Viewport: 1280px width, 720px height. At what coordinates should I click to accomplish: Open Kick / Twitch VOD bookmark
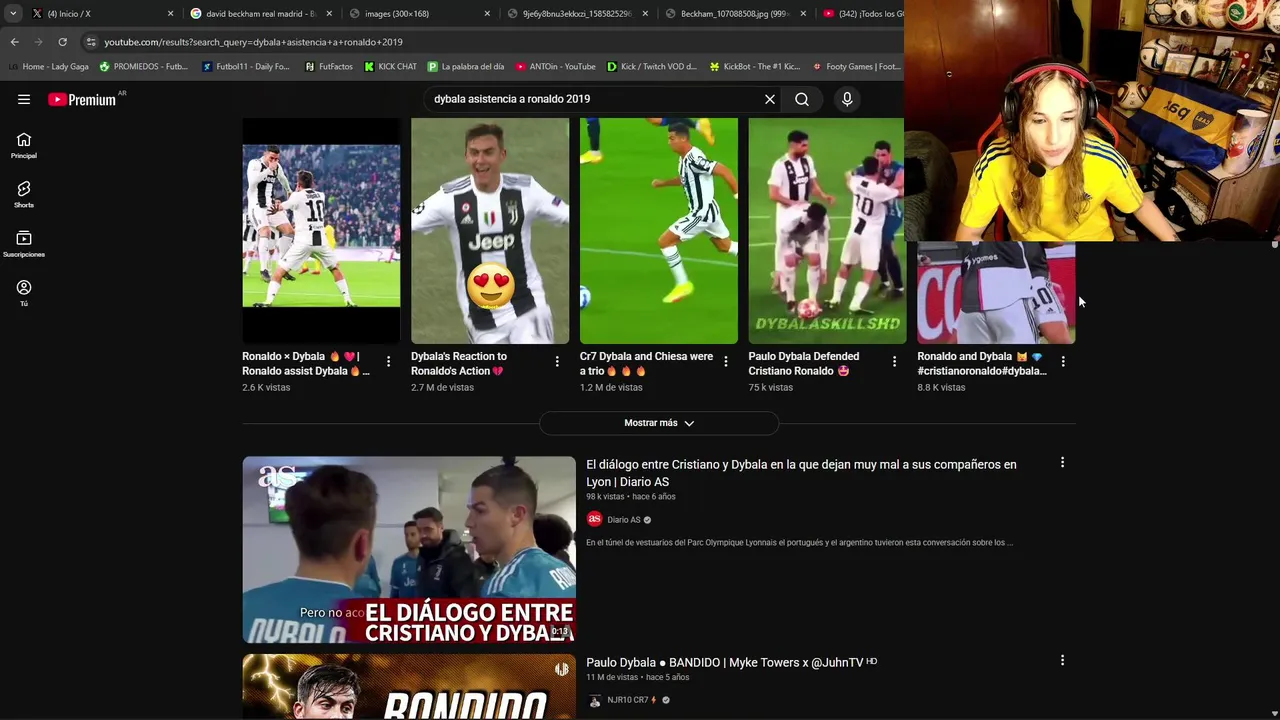(652, 67)
